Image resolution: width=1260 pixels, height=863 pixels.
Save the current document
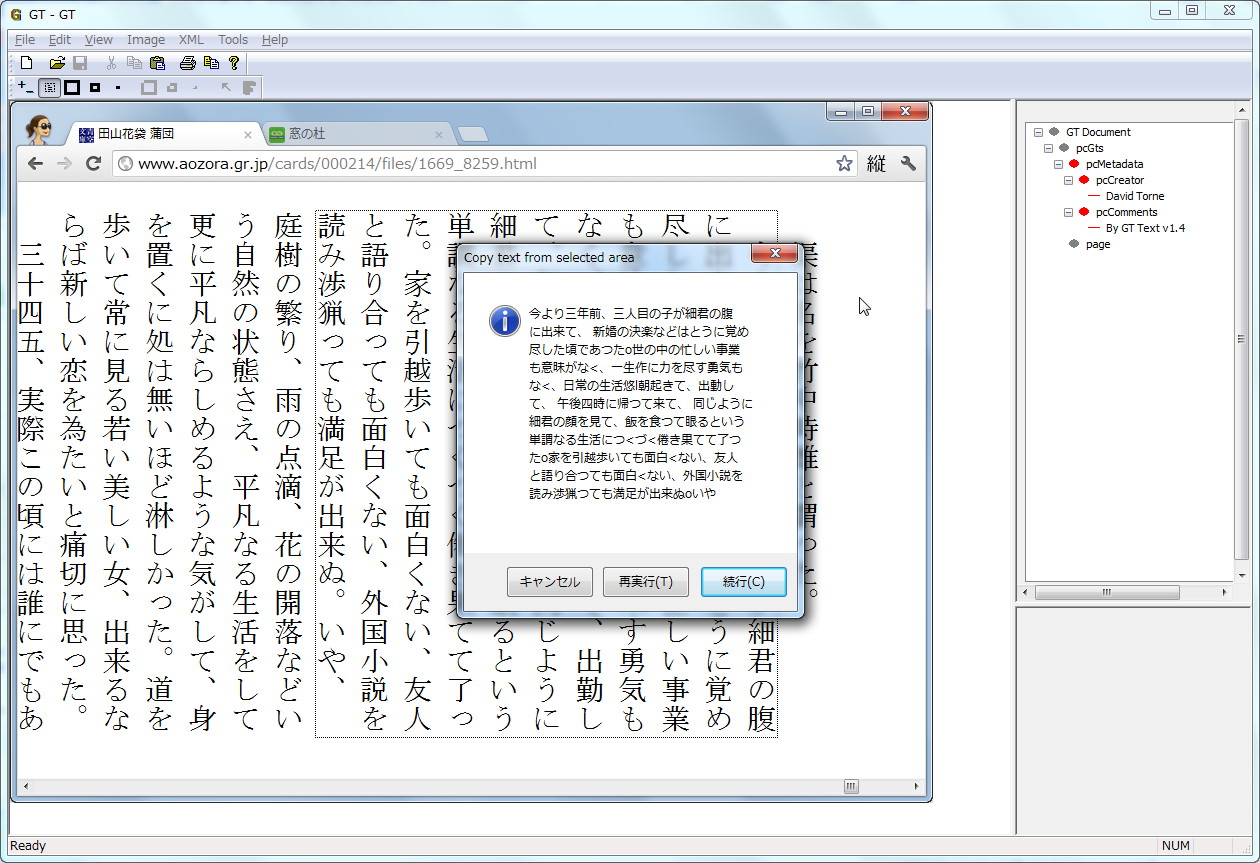click(80, 62)
